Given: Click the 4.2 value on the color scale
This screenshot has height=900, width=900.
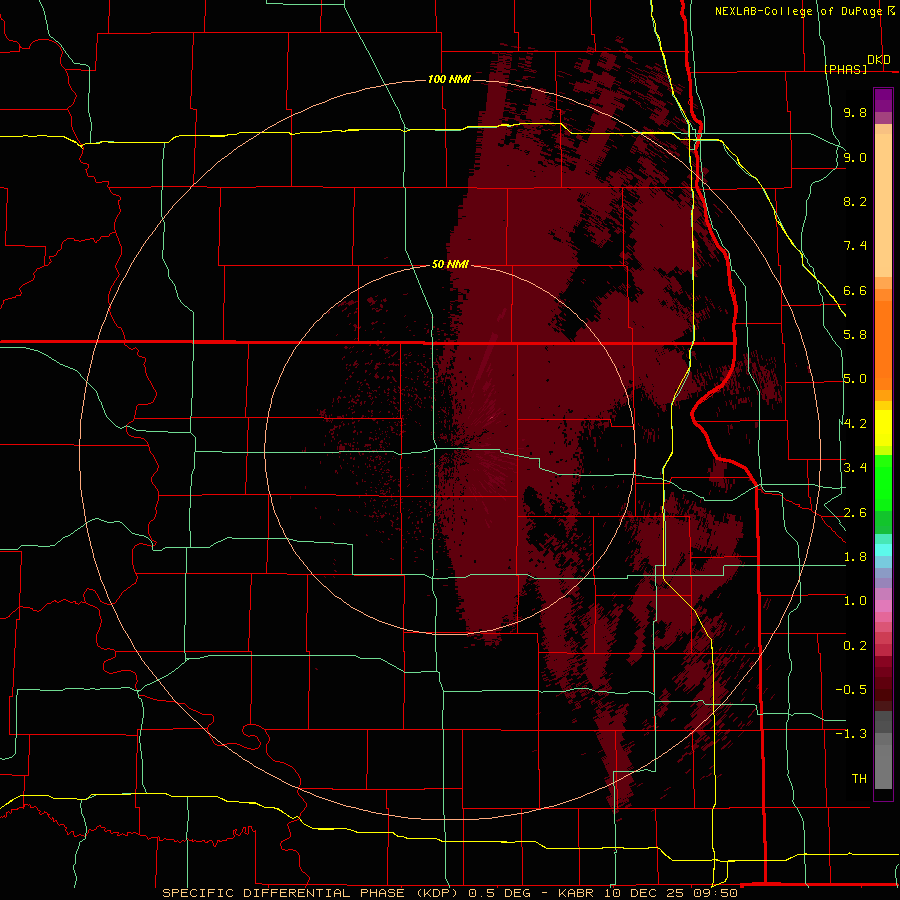Looking at the screenshot, I should click(x=855, y=424).
